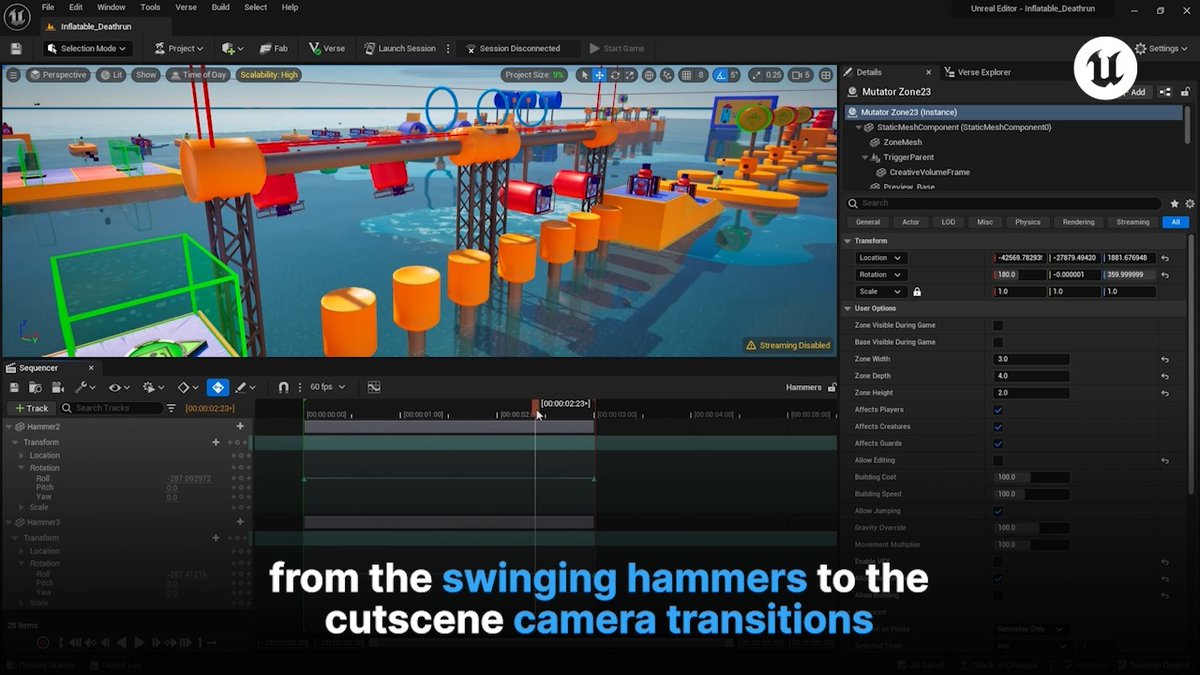Select the Physics filter tab
This screenshot has height=675, width=1200.
click(1027, 222)
